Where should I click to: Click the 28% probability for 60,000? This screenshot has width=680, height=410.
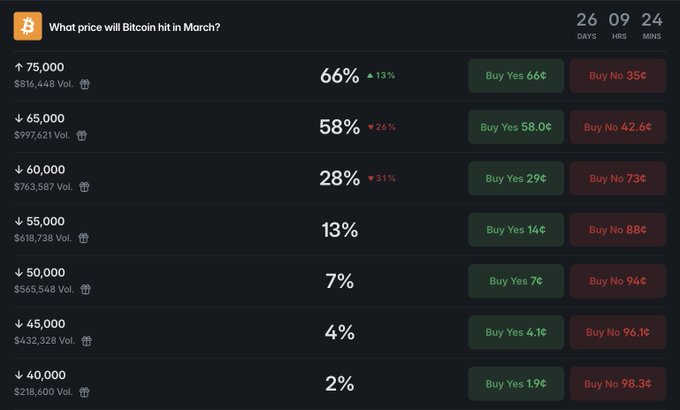coord(339,178)
